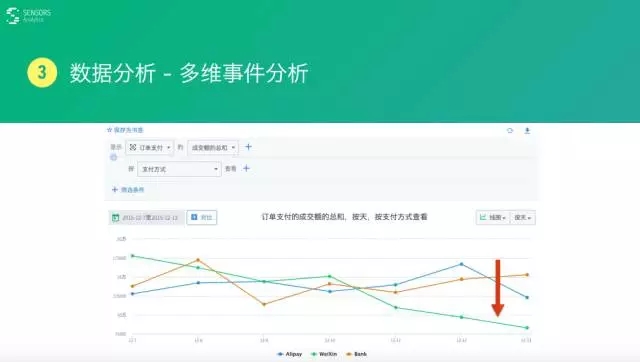The height and width of the screenshot is (362, 640).
Task: Add another group-by dimension with plus
Action: [246, 168]
